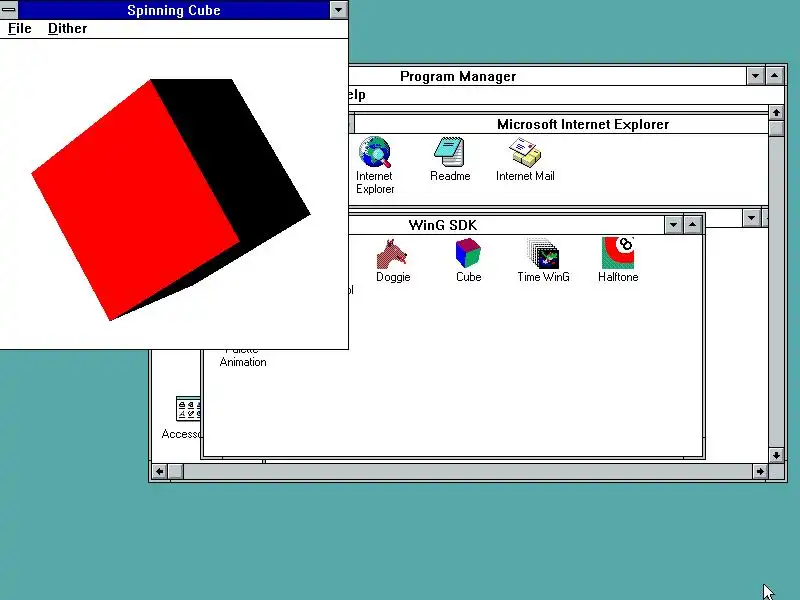800x600 pixels.
Task: Open Spinning Cube system control menu box
Action: [x=9, y=9]
